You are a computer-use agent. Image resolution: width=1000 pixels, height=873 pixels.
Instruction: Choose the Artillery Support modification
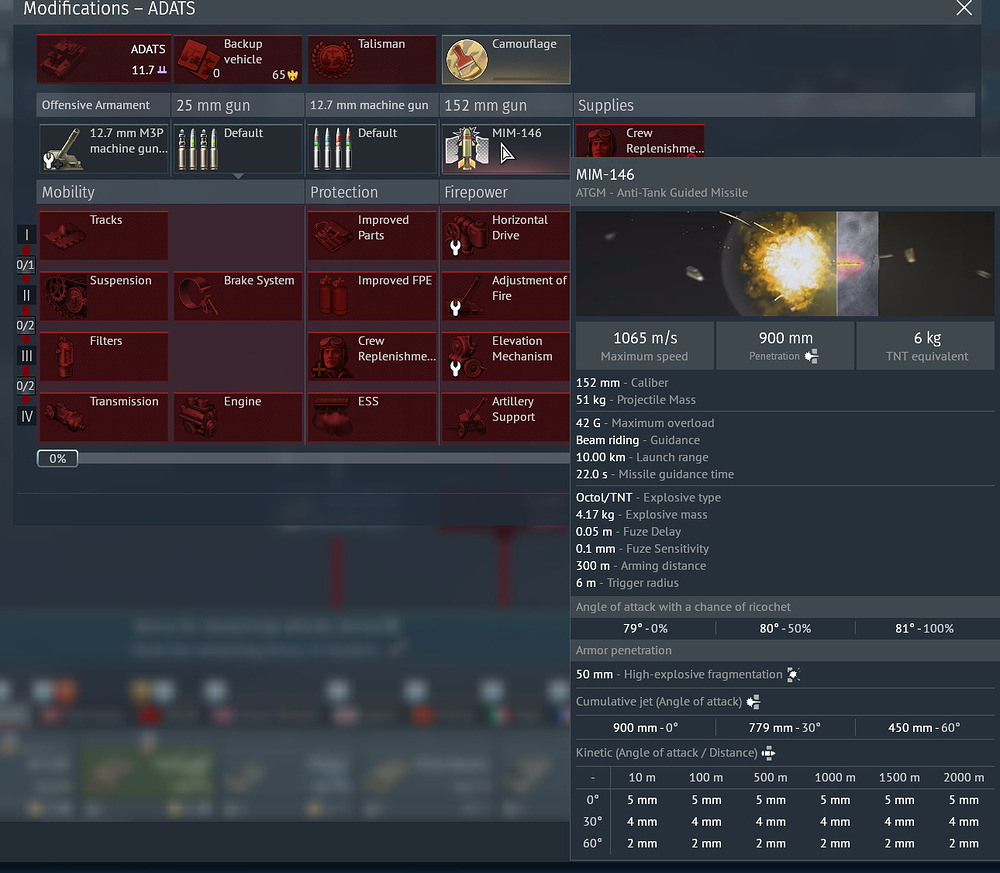[x=505, y=417]
